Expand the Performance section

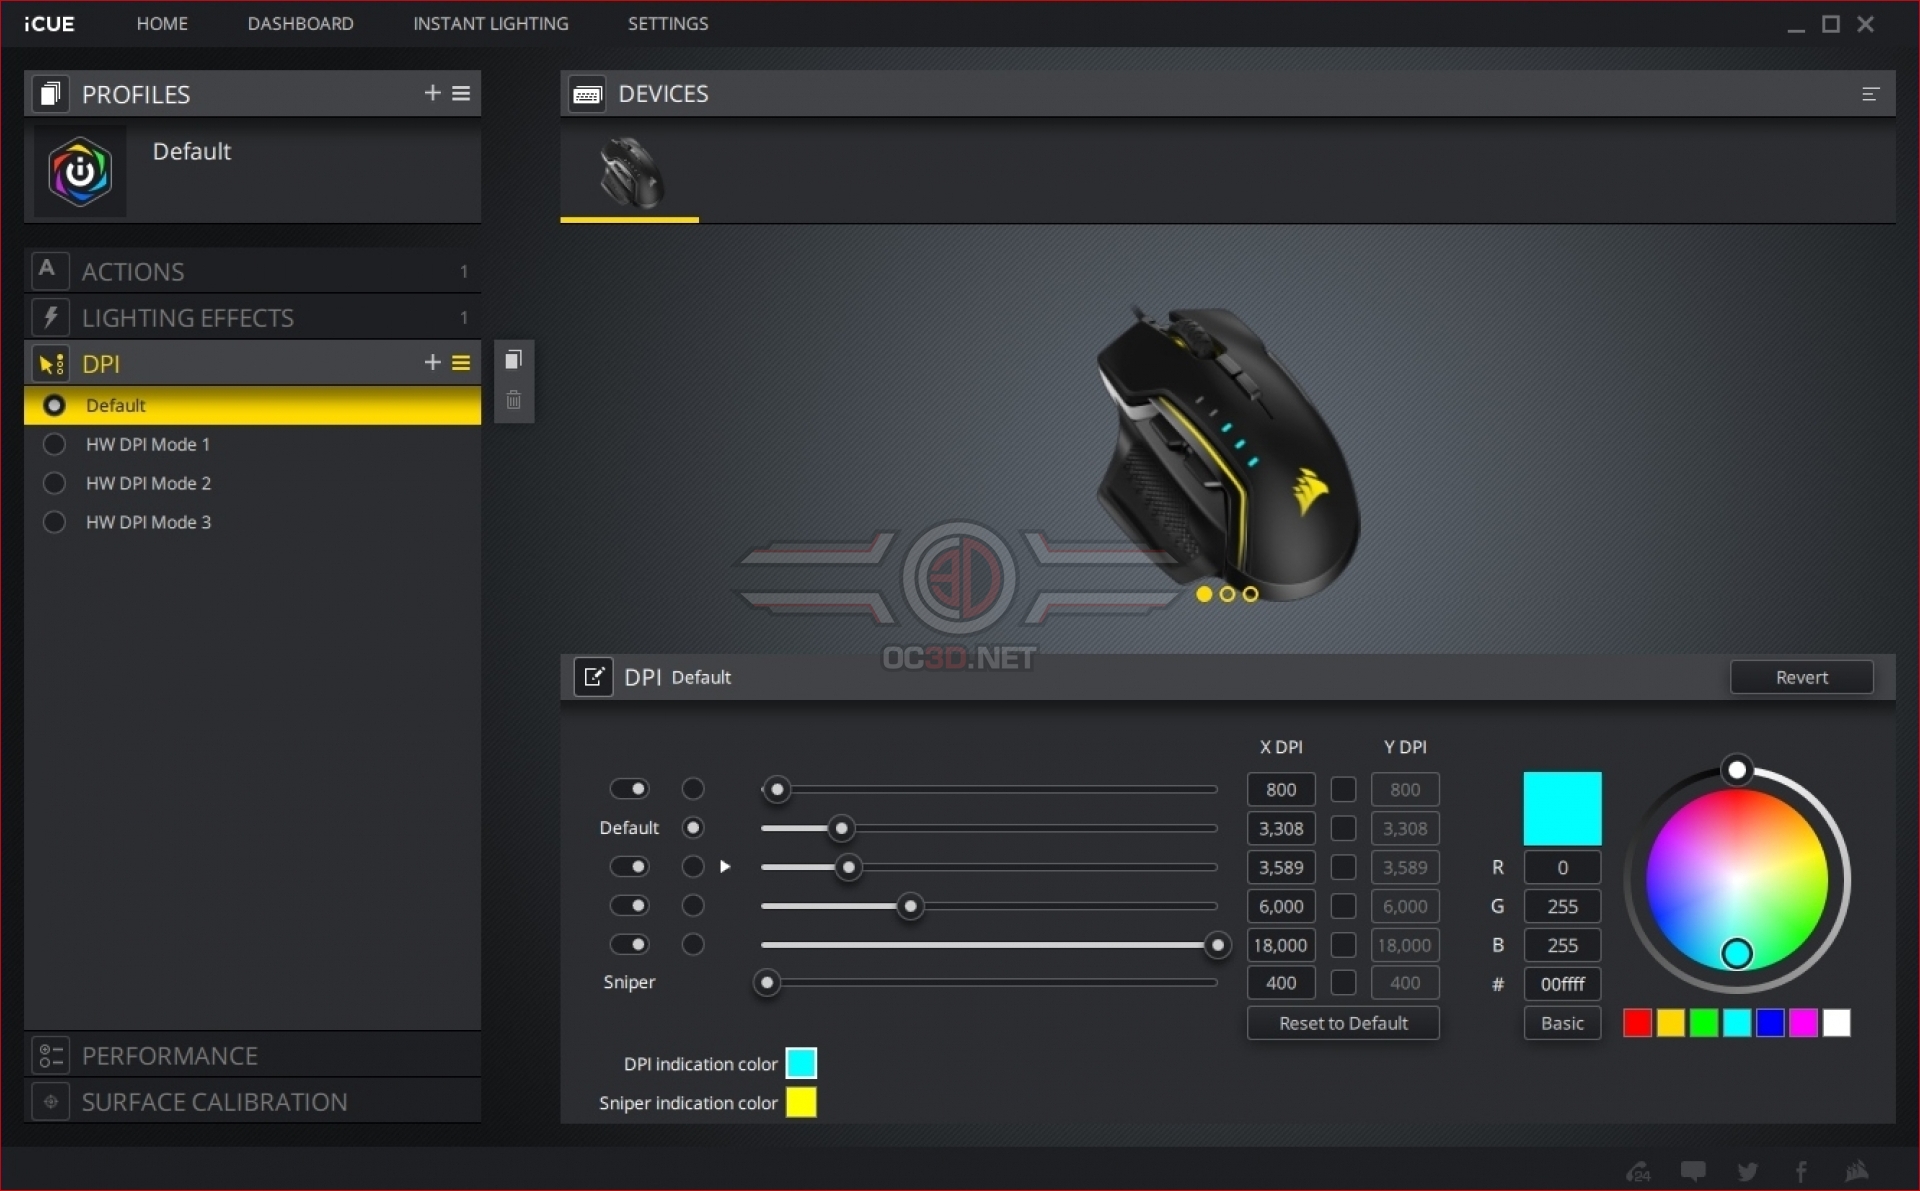click(169, 1056)
